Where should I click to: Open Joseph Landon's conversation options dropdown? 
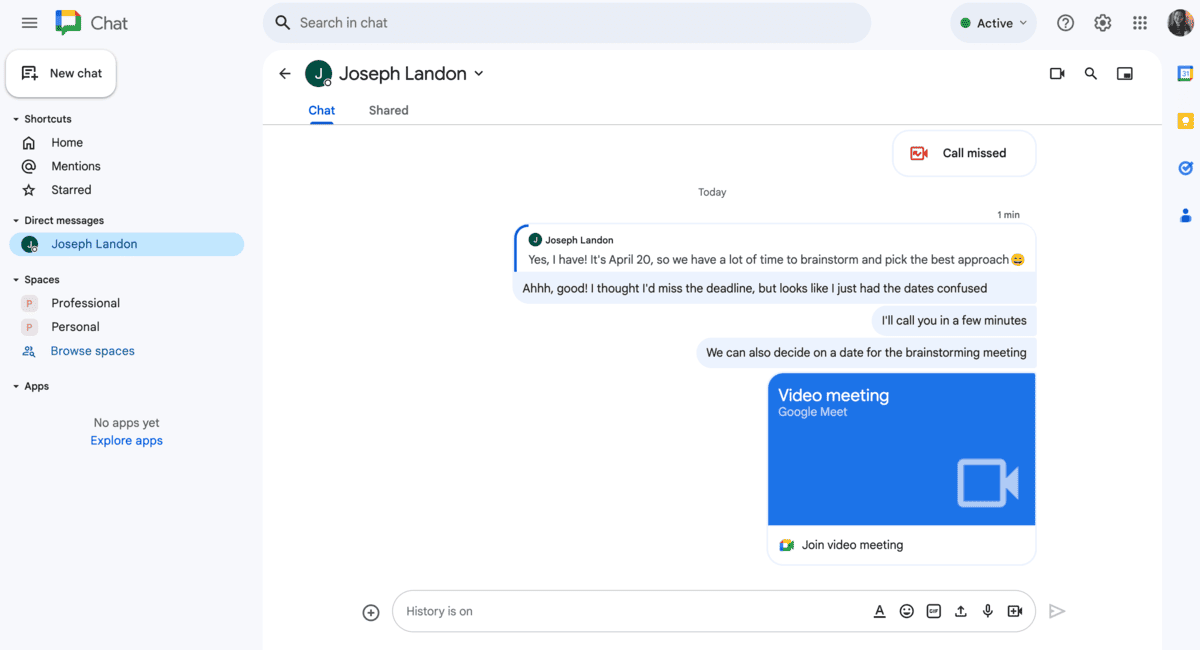(x=479, y=73)
